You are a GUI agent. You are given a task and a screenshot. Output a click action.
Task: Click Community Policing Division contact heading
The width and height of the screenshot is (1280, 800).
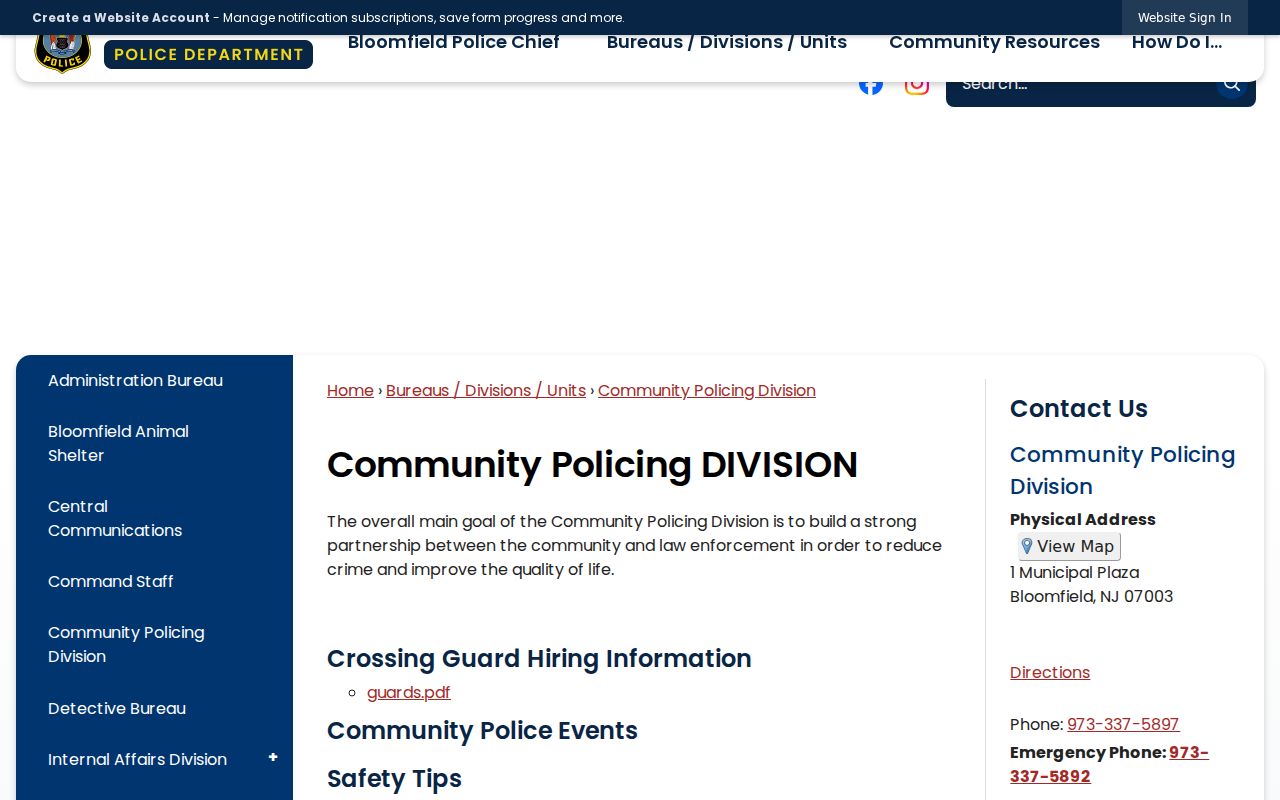(1123, 470)
